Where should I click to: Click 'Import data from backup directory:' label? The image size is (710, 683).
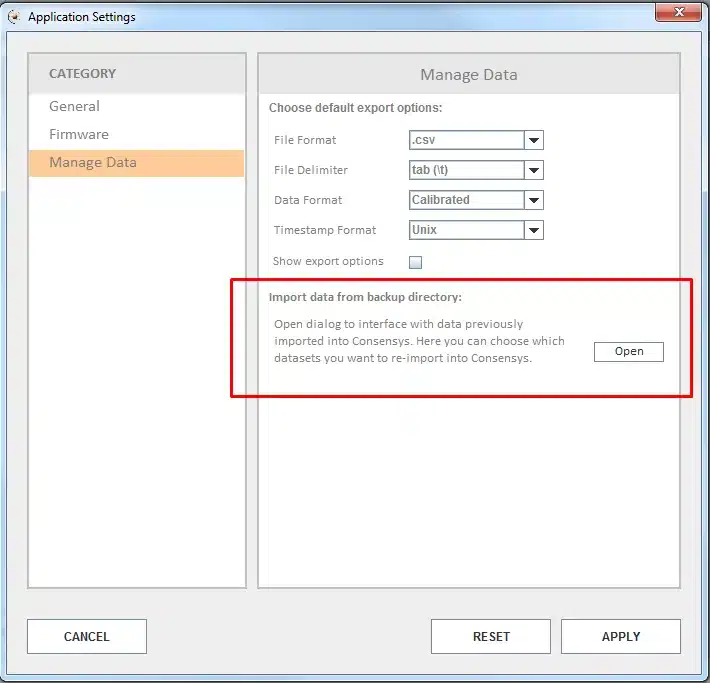click(365, 297)
